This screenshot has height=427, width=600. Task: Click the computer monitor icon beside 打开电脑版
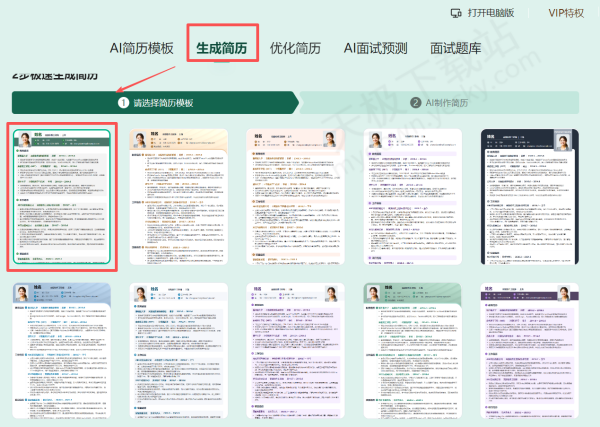[457, 13]
